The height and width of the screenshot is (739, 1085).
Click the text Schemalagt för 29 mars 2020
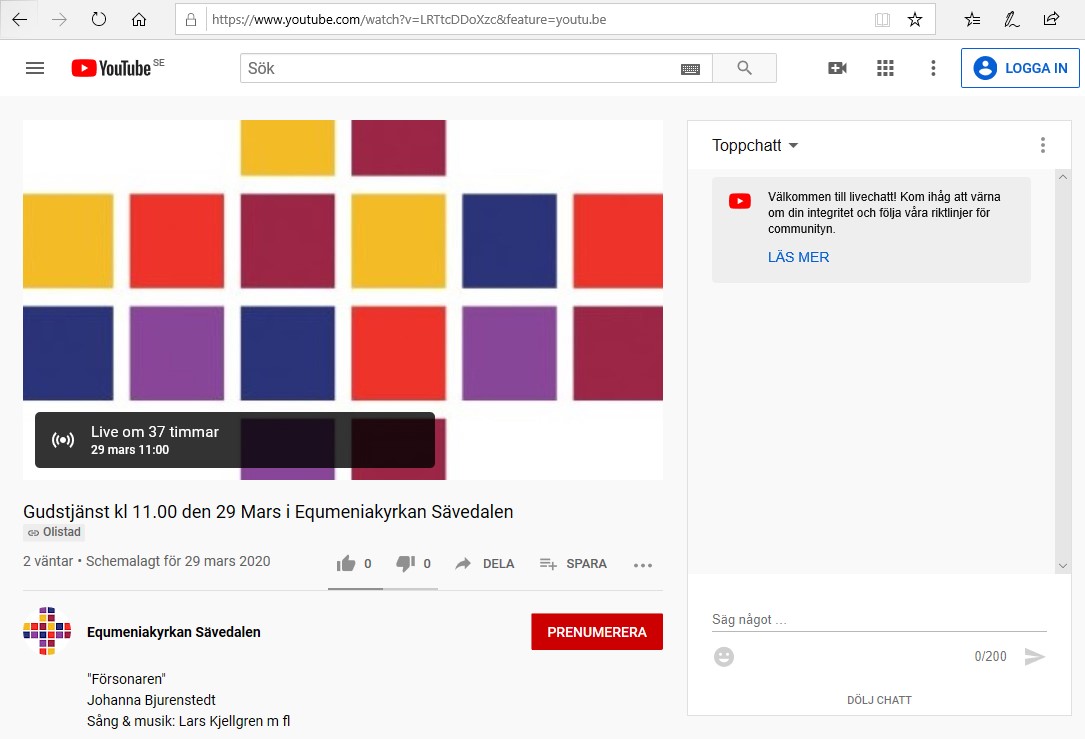click(x=178, y=561)
